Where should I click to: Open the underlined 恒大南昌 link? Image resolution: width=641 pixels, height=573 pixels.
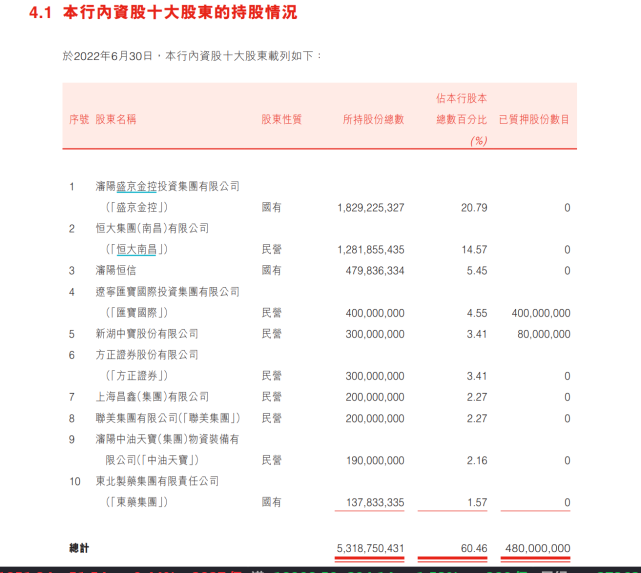(x=137, y=250)
